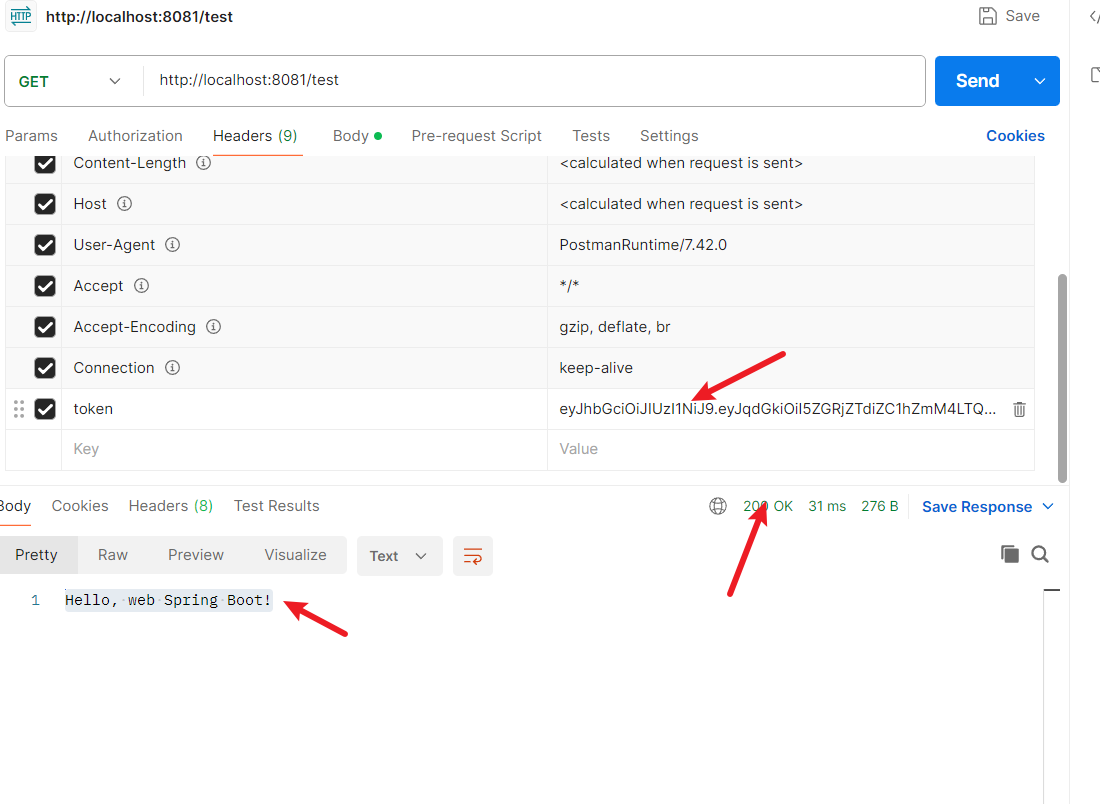Switch to response Test Results tab
This screenshot has width=1100, height=804.
tap(276, 506)
